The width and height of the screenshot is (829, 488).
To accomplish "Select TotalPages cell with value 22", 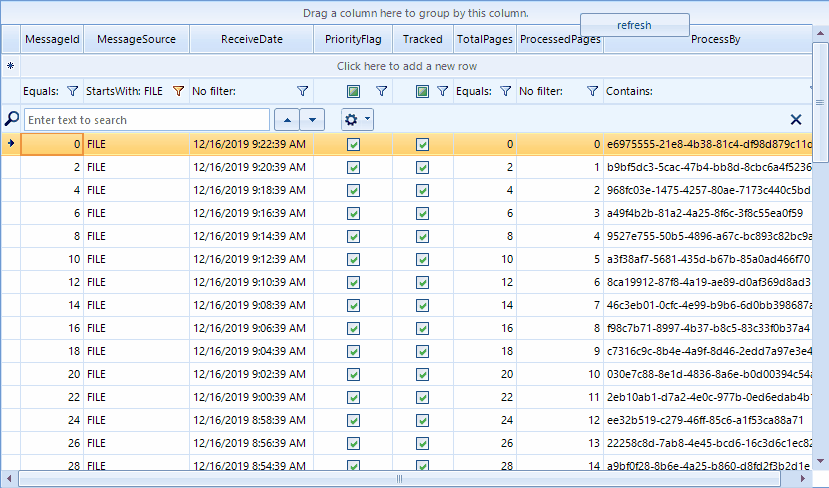I will point(485,397).
